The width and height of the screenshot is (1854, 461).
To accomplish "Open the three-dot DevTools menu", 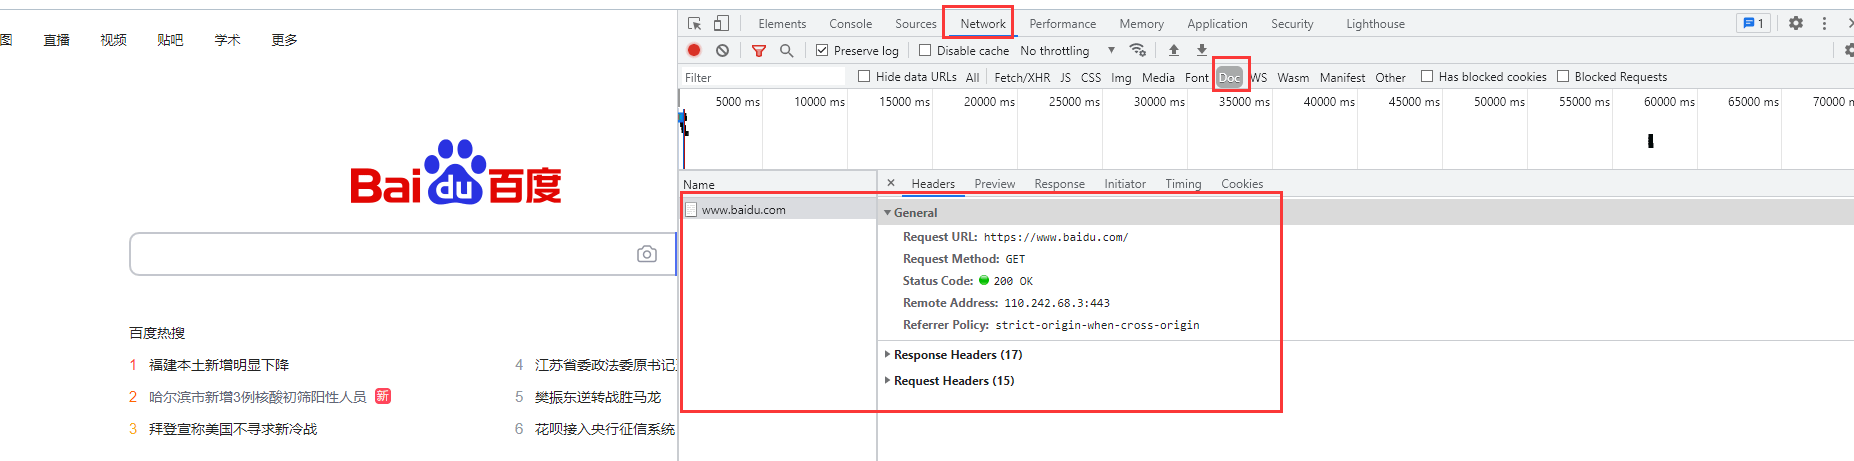I will [x=1824, y=23].
